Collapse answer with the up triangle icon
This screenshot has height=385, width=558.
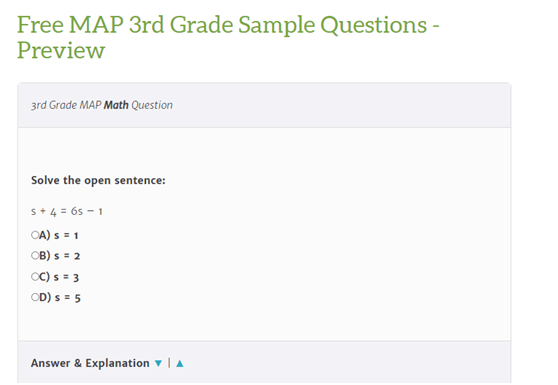coord(180,363)
